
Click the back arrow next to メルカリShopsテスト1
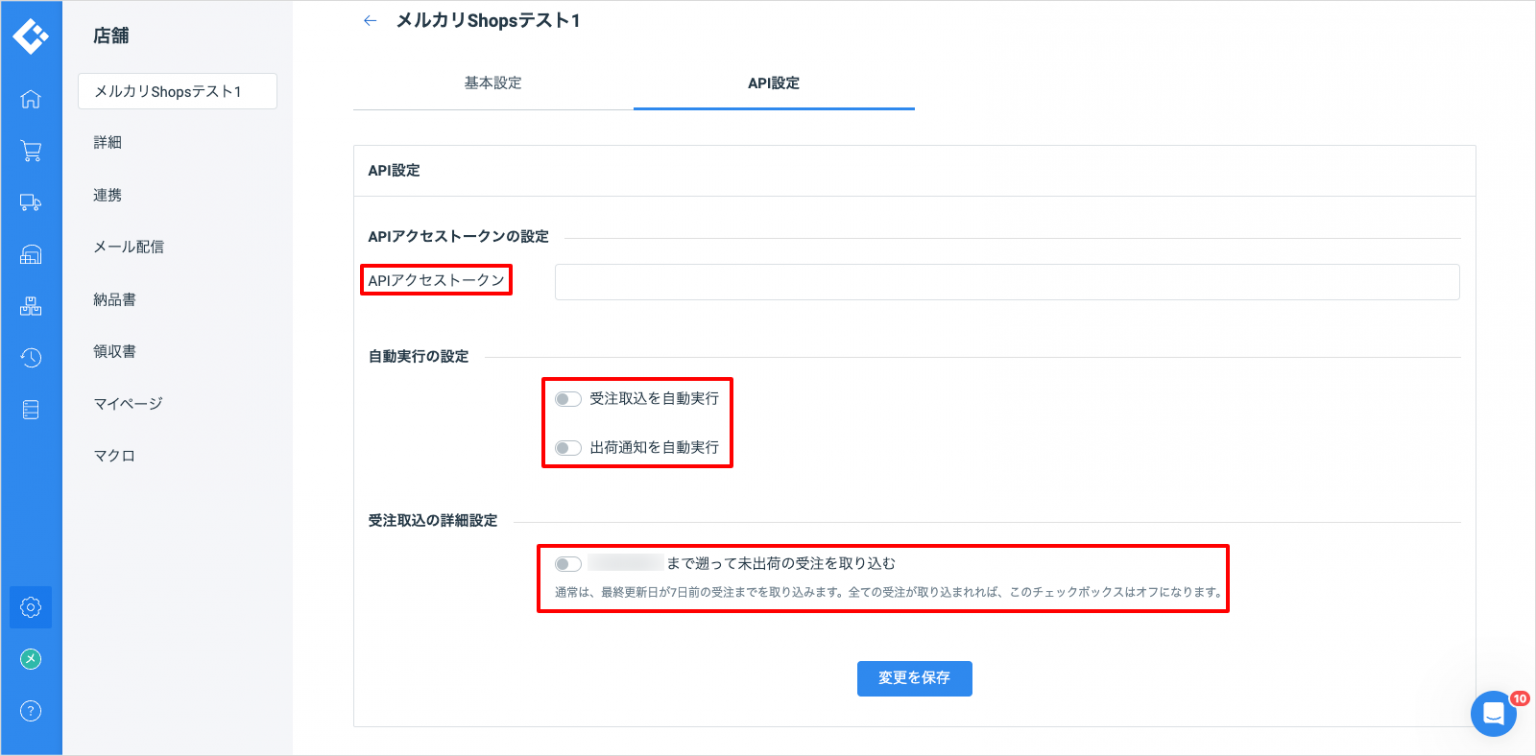(370, 20)
